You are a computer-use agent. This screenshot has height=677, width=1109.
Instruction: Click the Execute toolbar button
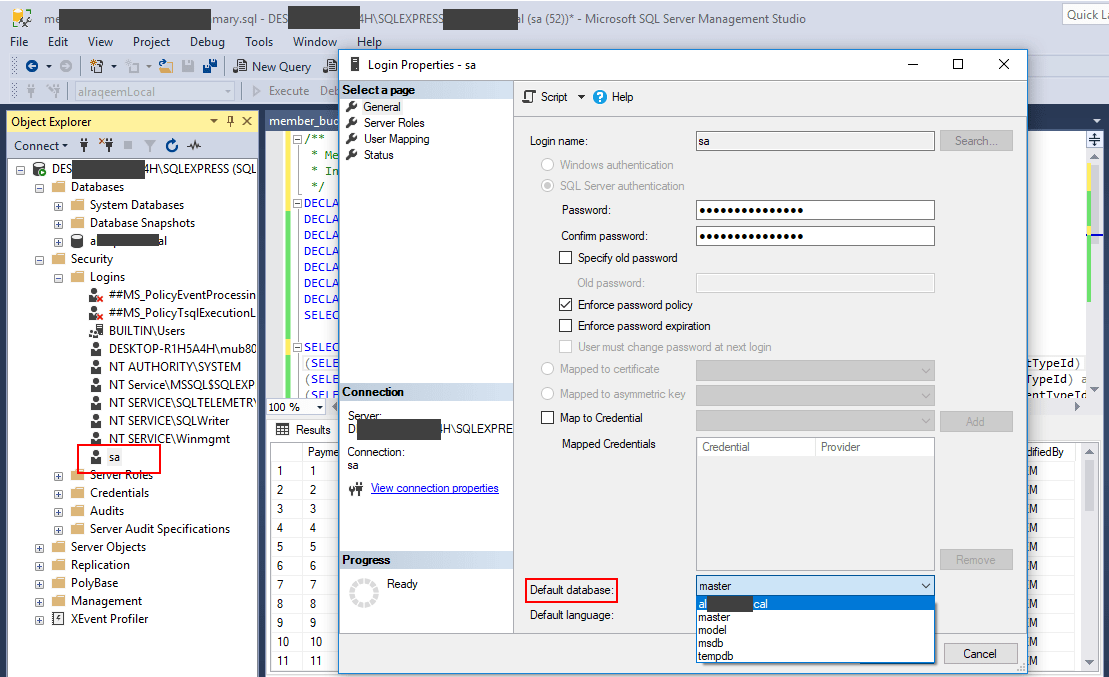tap(281, 91)
